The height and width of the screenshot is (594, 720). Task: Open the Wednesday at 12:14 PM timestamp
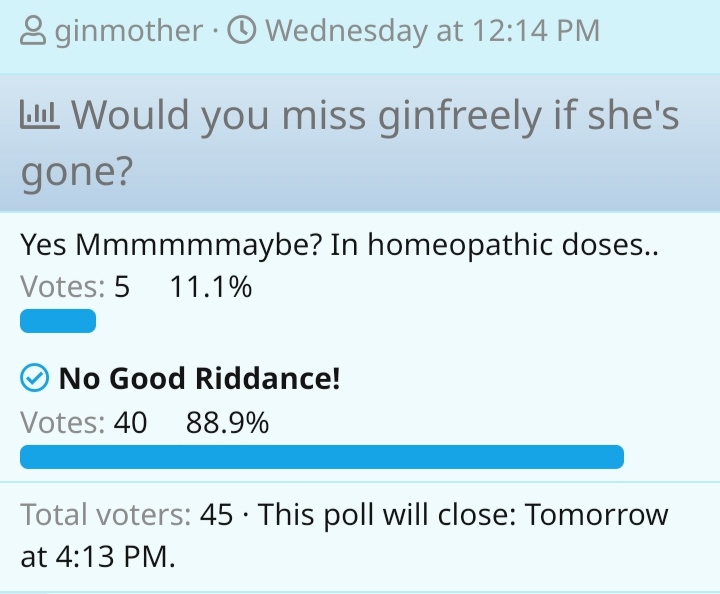433,31
